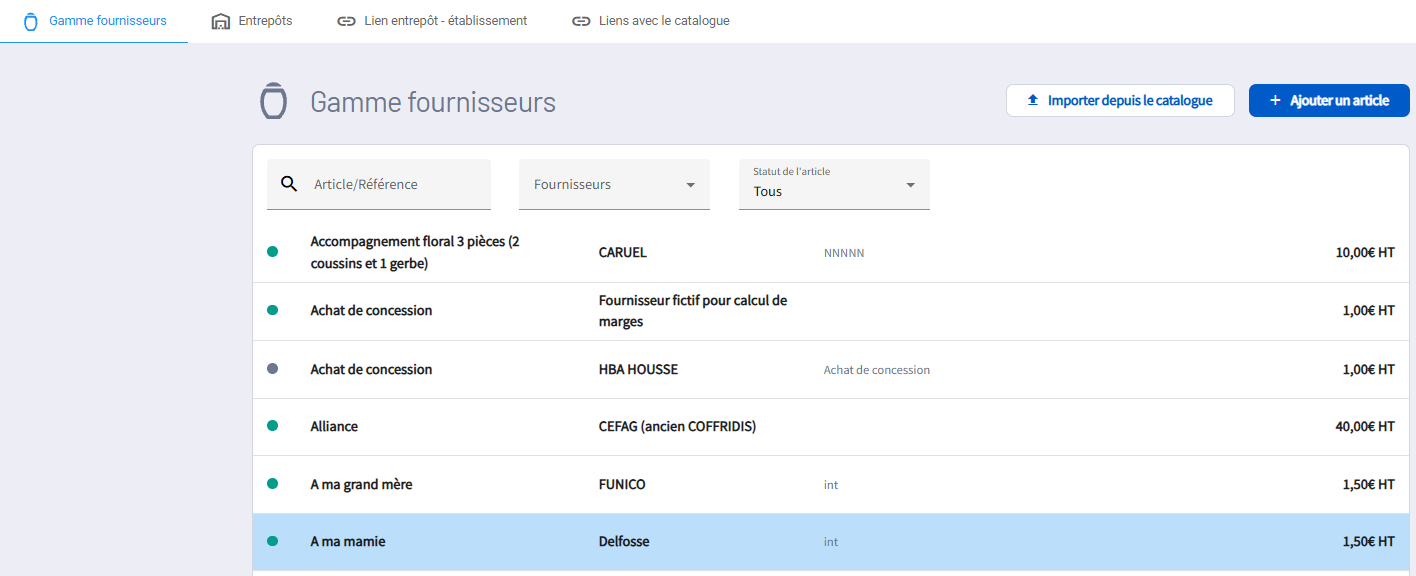Open the Liens avec le catalogue tab

coord(664,21)
